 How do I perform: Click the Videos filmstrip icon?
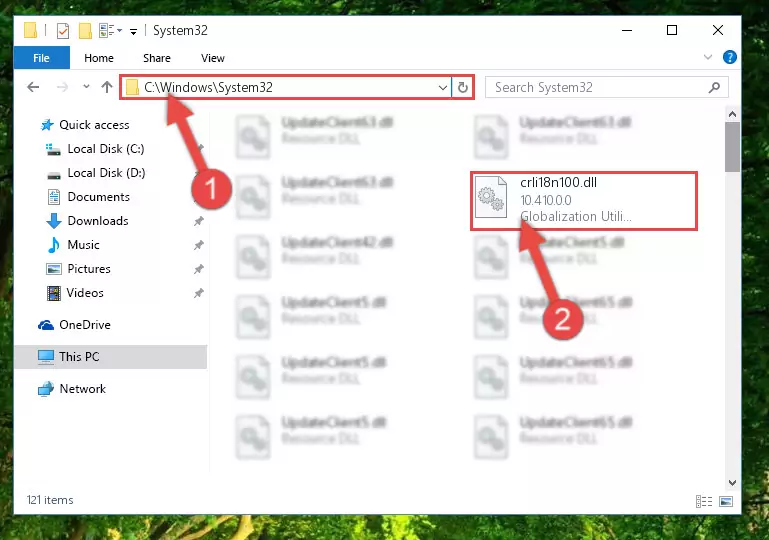pos(53,293)
